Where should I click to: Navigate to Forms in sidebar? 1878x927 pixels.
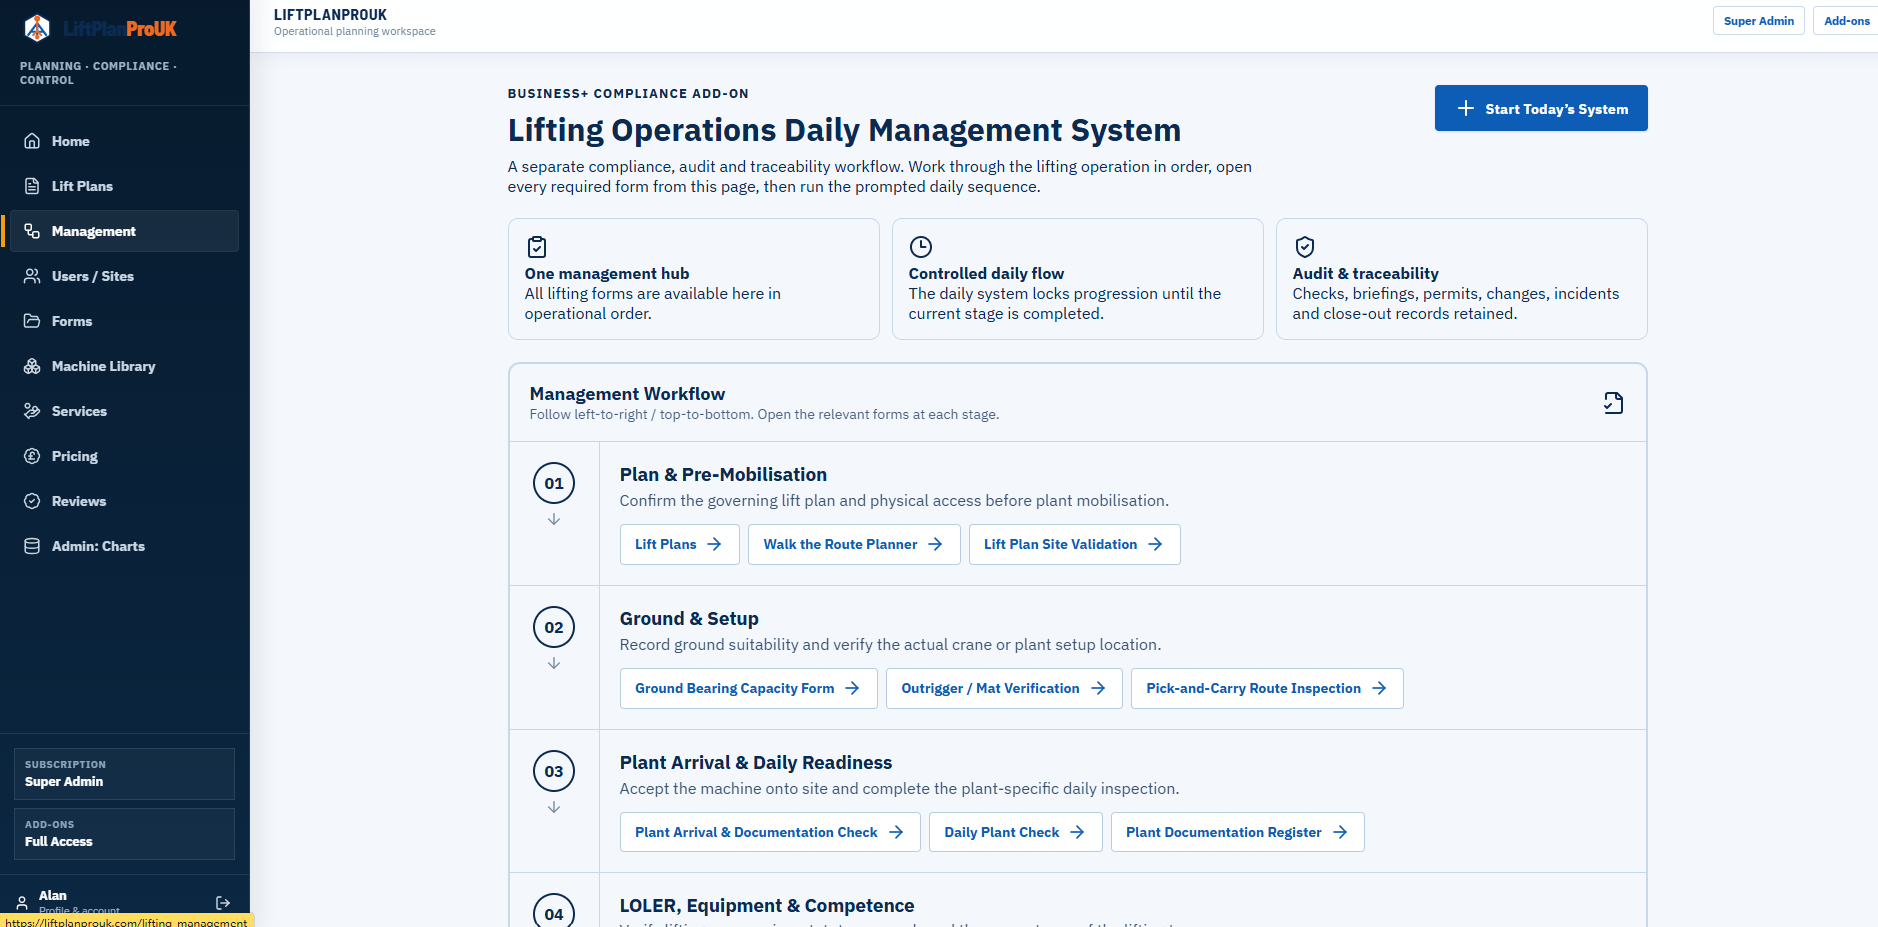pyautogui.click(x=124, y=321)
